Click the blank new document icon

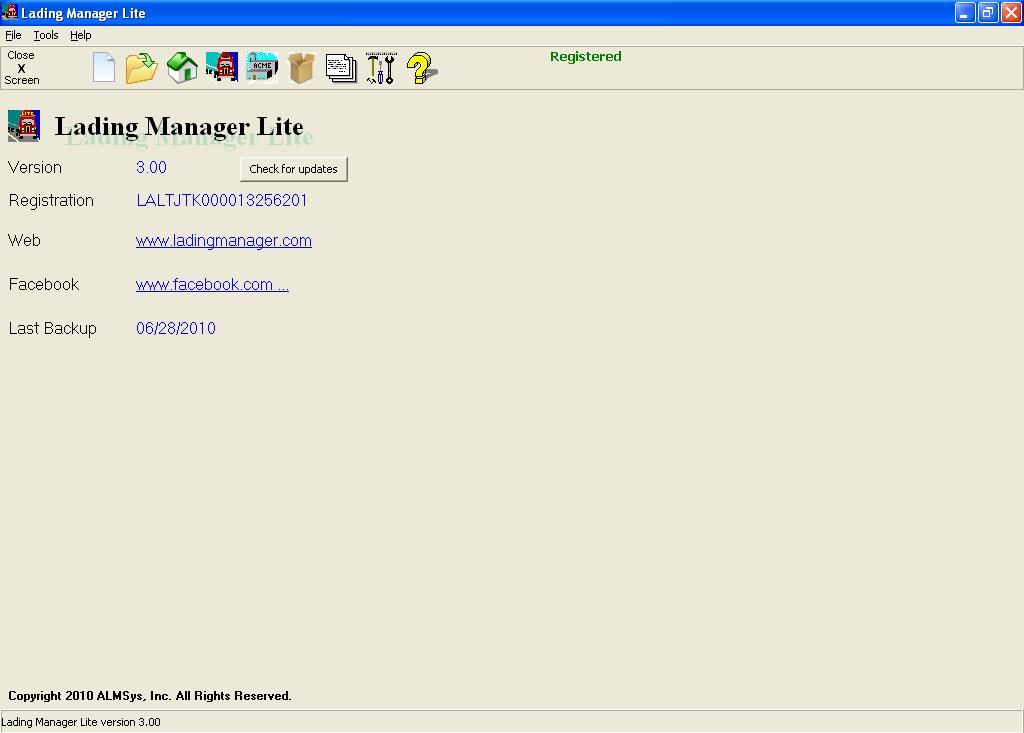pos(104,68)
